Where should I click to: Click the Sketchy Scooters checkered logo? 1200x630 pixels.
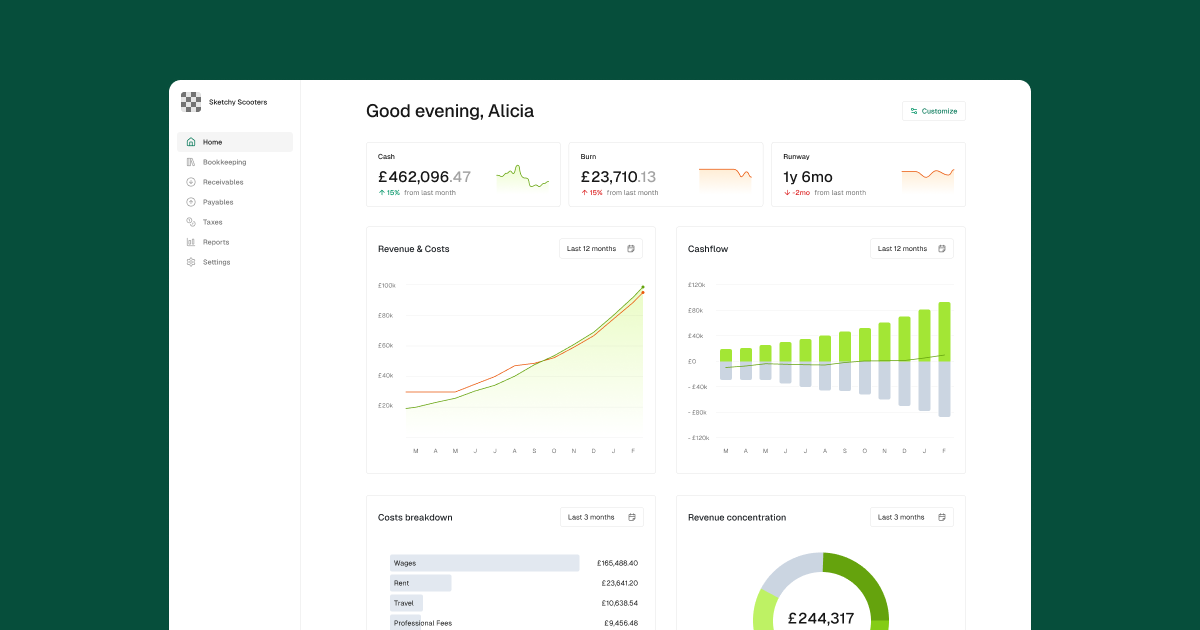coord(191,101)
